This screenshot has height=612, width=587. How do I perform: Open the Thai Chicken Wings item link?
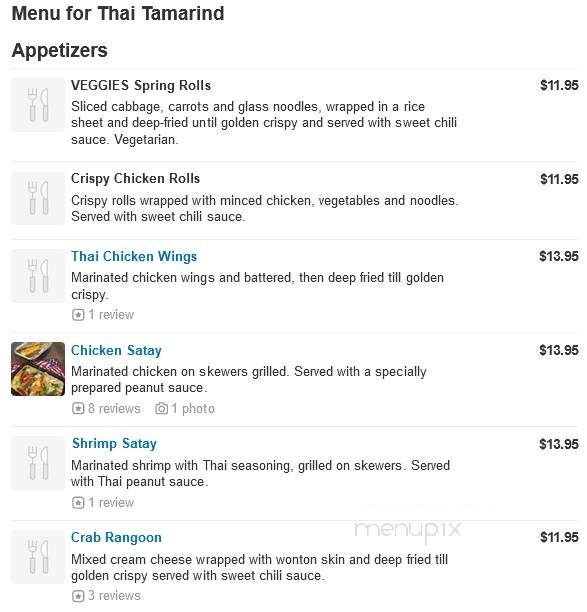point(134,256)
